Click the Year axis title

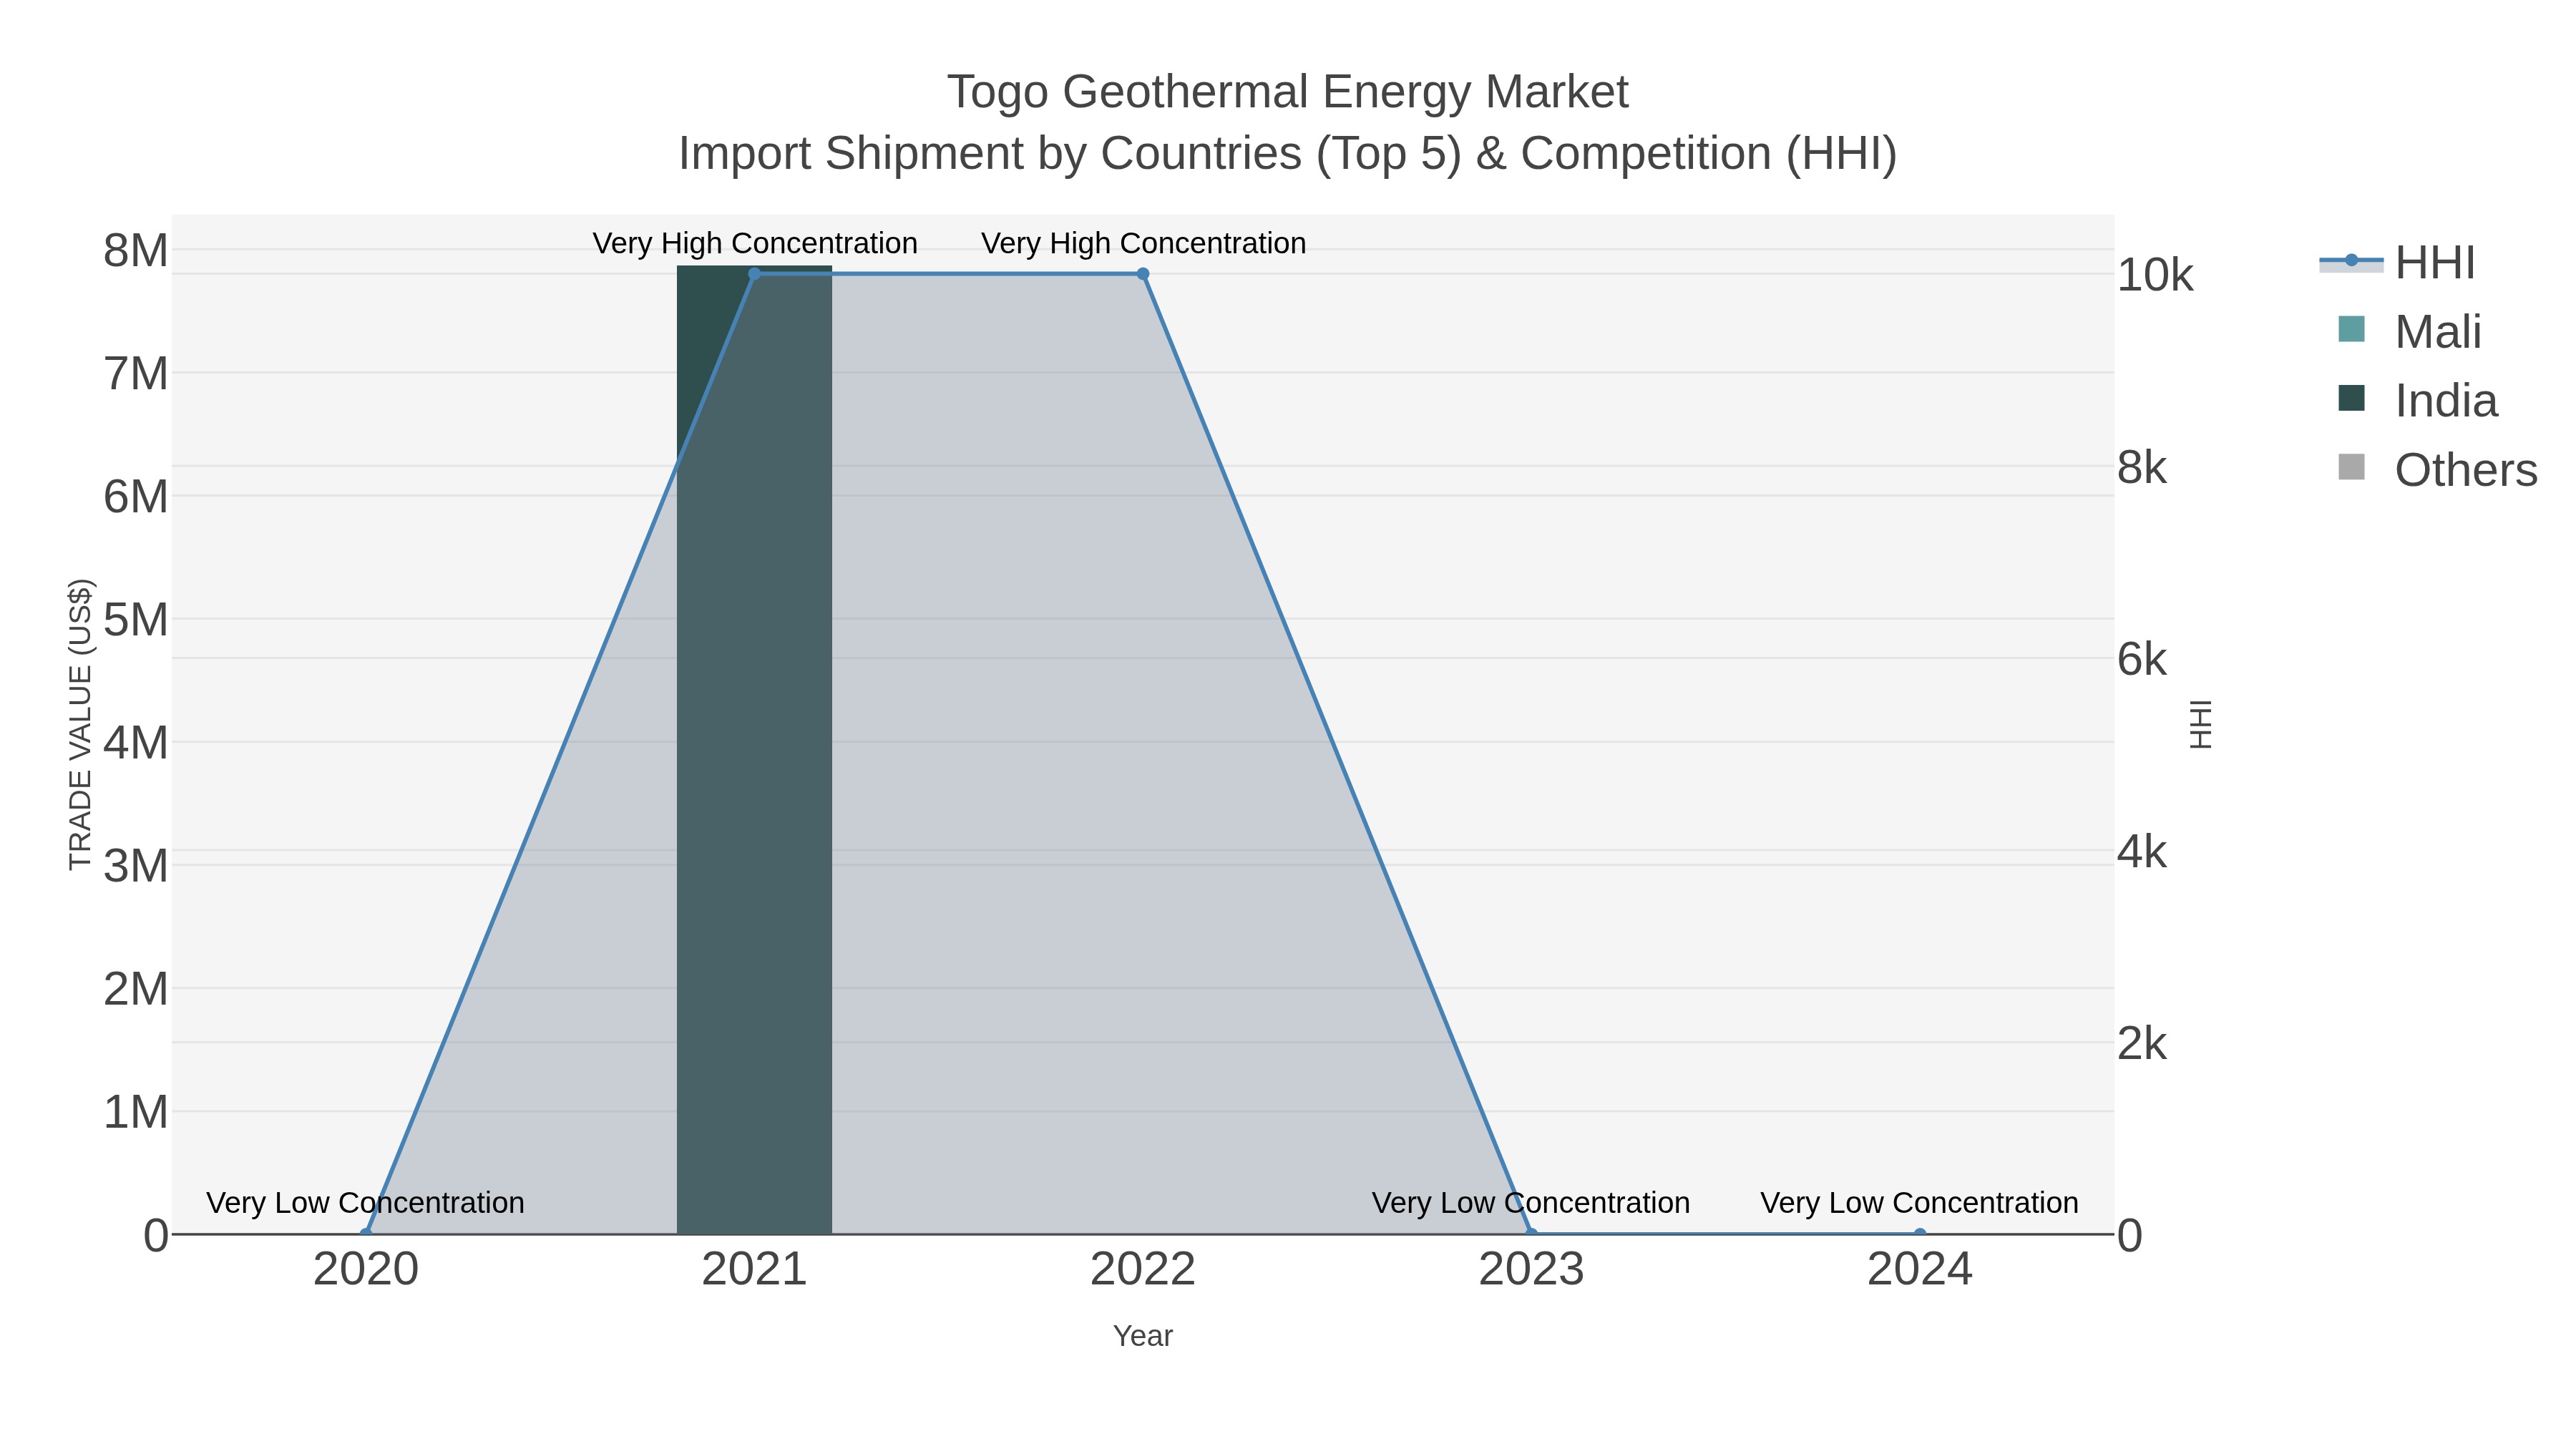pyautogui.click(x=1143, y=1336)
